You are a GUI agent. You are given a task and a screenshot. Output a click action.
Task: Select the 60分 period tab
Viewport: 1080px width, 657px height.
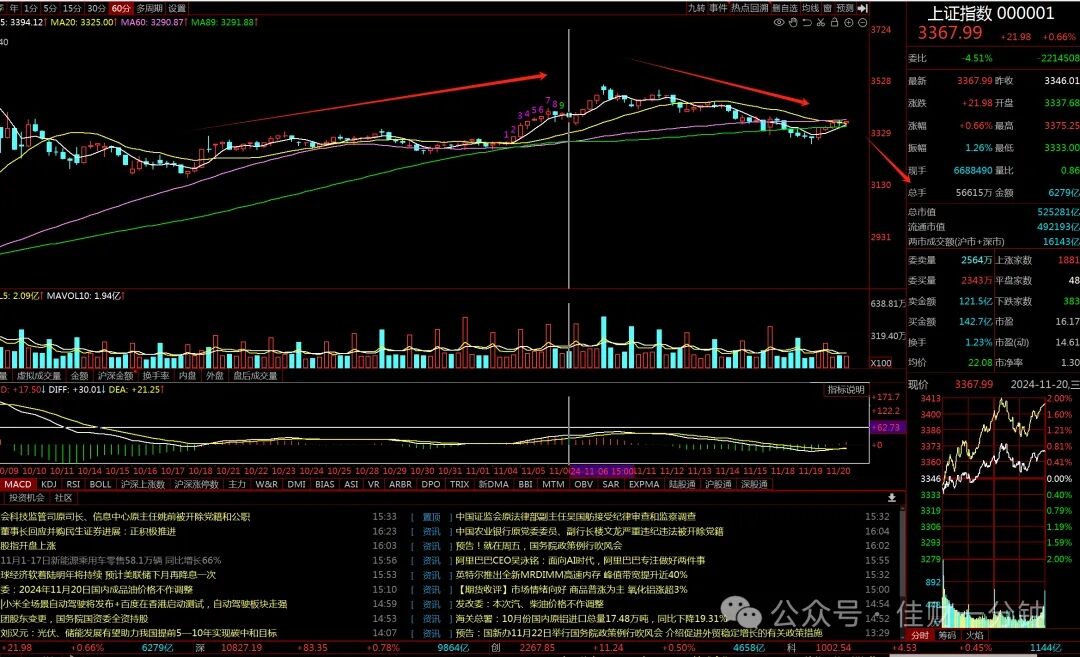121,8
